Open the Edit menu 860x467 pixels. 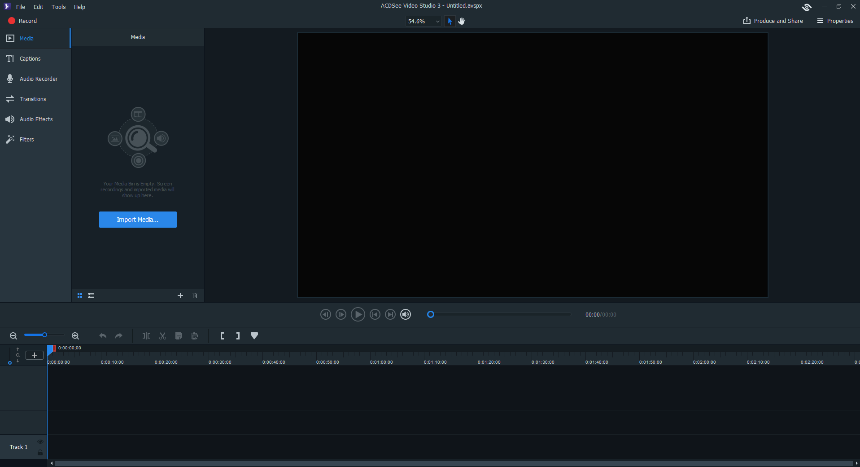point(38,7)
